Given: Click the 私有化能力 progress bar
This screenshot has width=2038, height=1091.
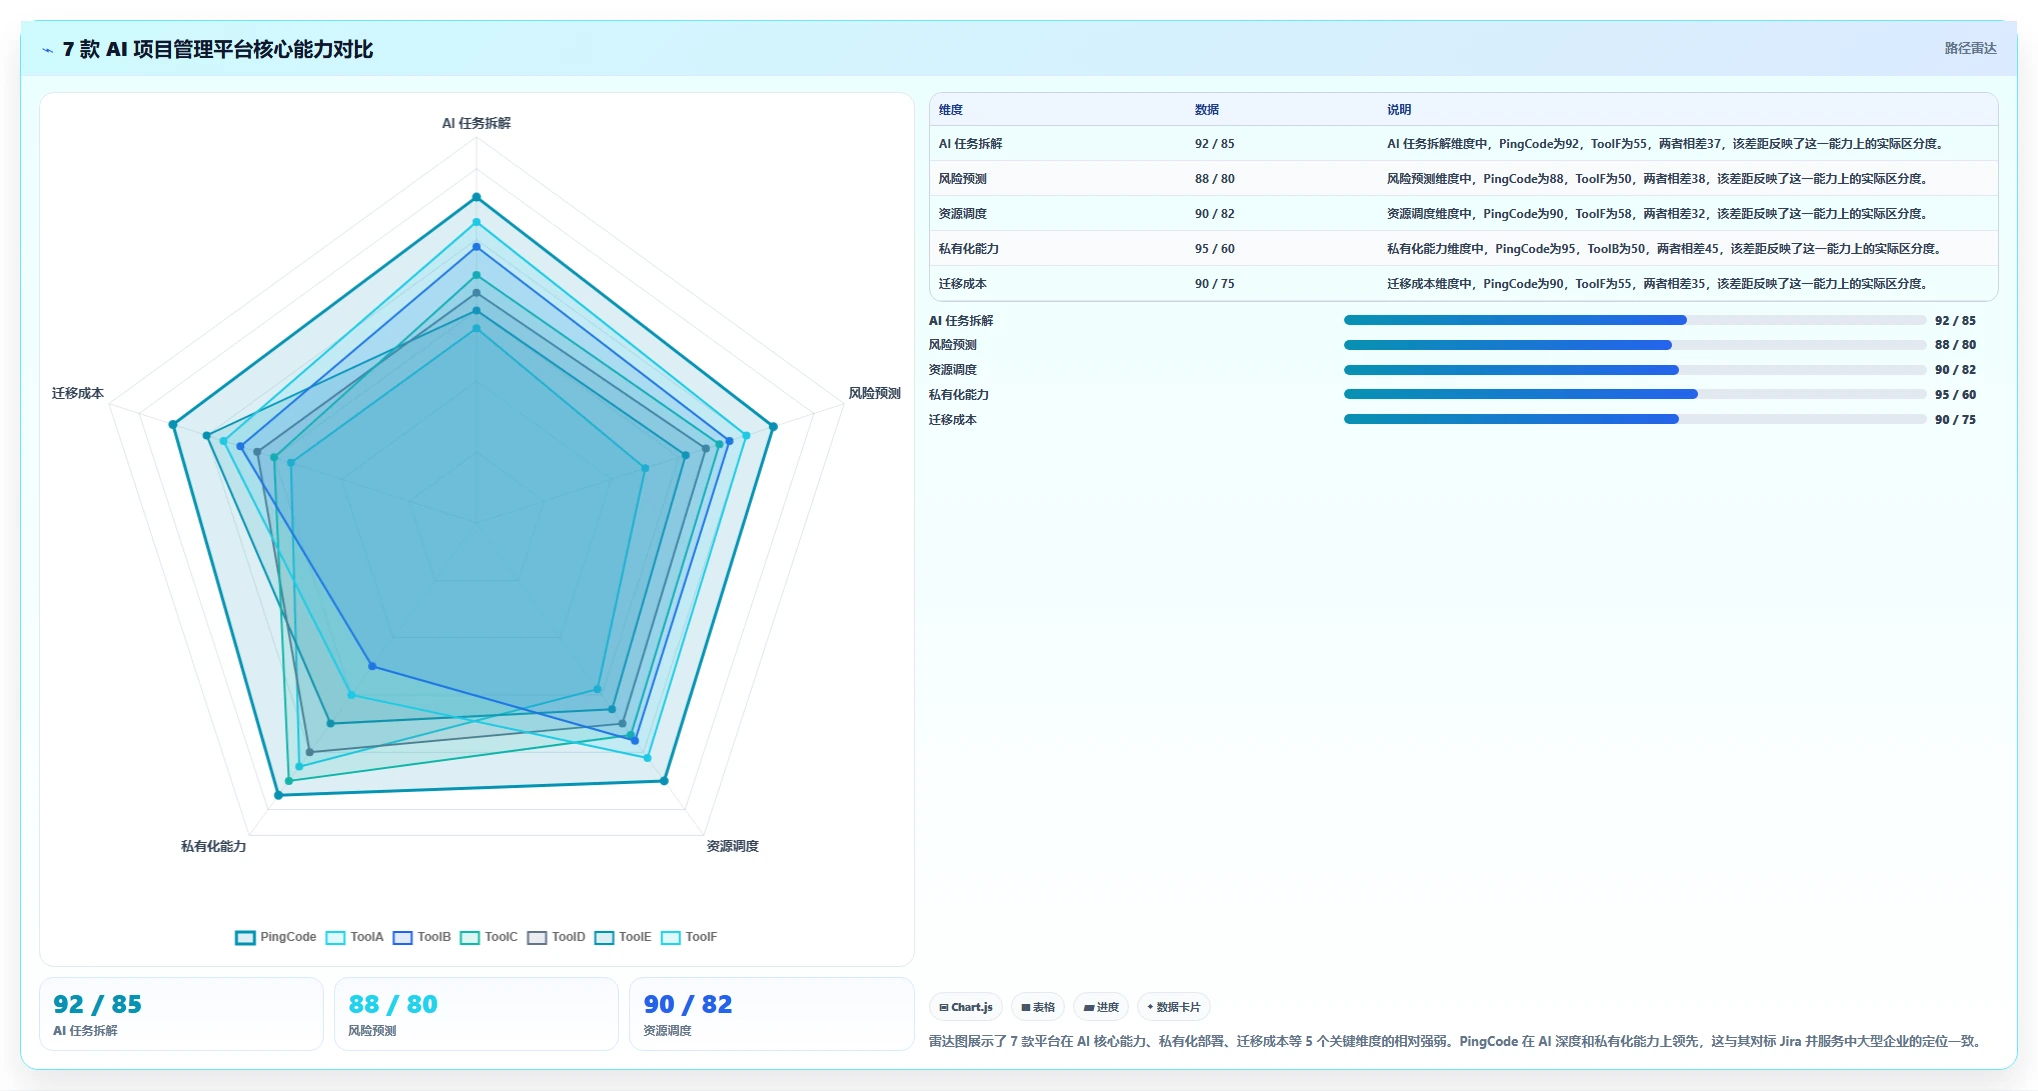Looking at the screenshot, I should click(1635, 394).
